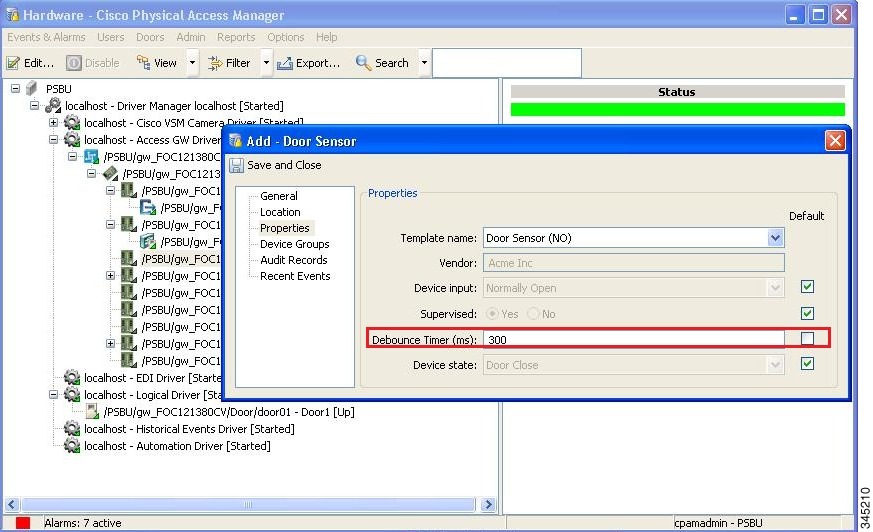Click the Cisco VSM Camera Driver gear icon
Screen dimensions: 873x532
[x=72, y=122]
